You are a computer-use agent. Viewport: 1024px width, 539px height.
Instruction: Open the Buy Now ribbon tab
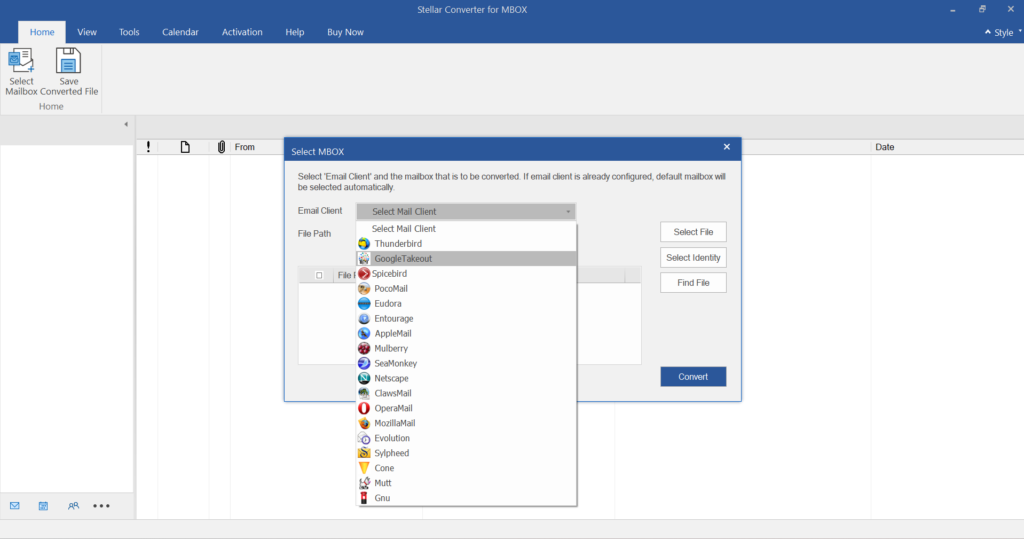(x=345, y=32)
